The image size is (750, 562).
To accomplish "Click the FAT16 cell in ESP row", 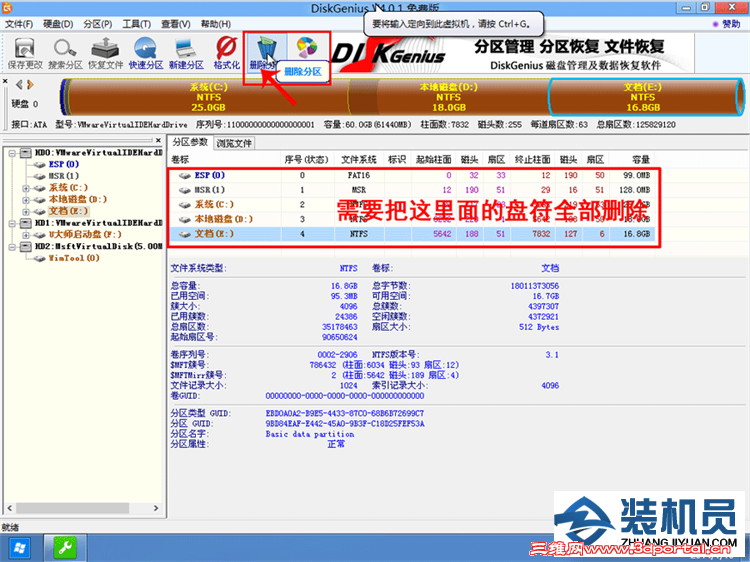I will pyautogui.click(x=358, y=176).
